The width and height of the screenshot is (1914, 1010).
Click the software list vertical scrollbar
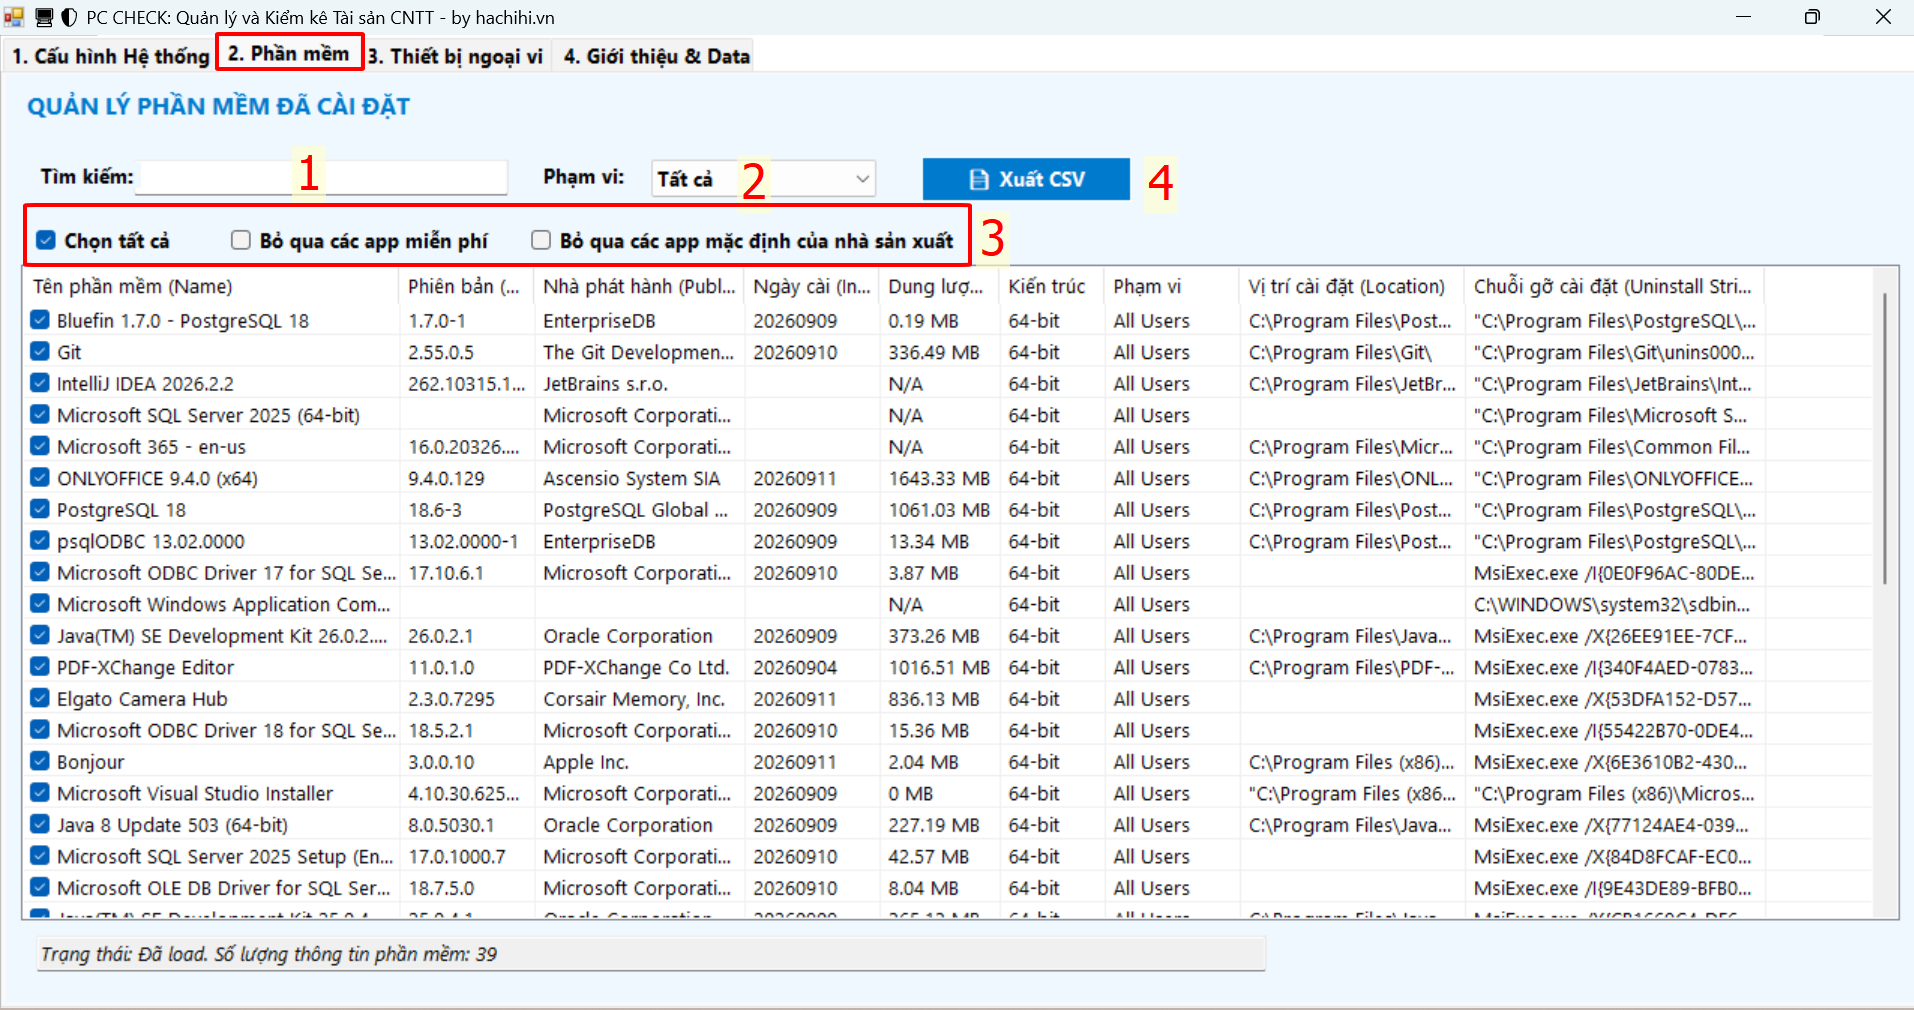(x=1885, y=440)
